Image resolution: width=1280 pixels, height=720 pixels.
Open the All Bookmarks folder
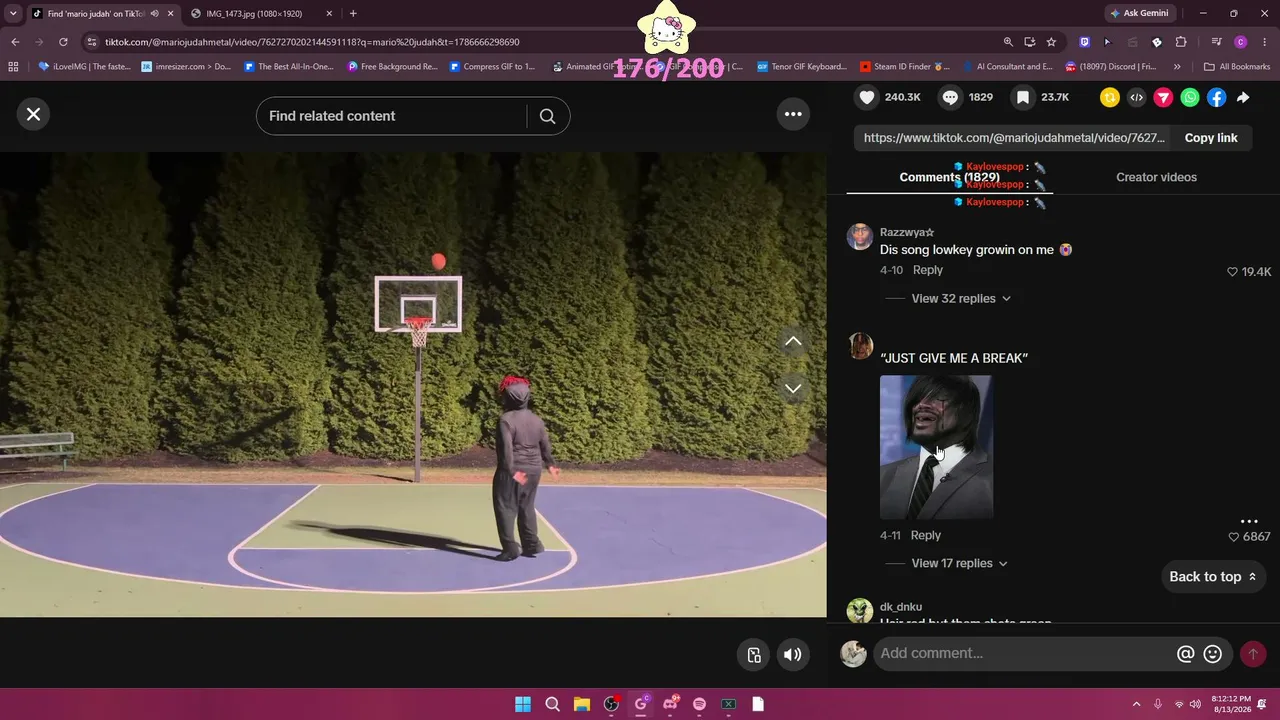(1237, 67)
